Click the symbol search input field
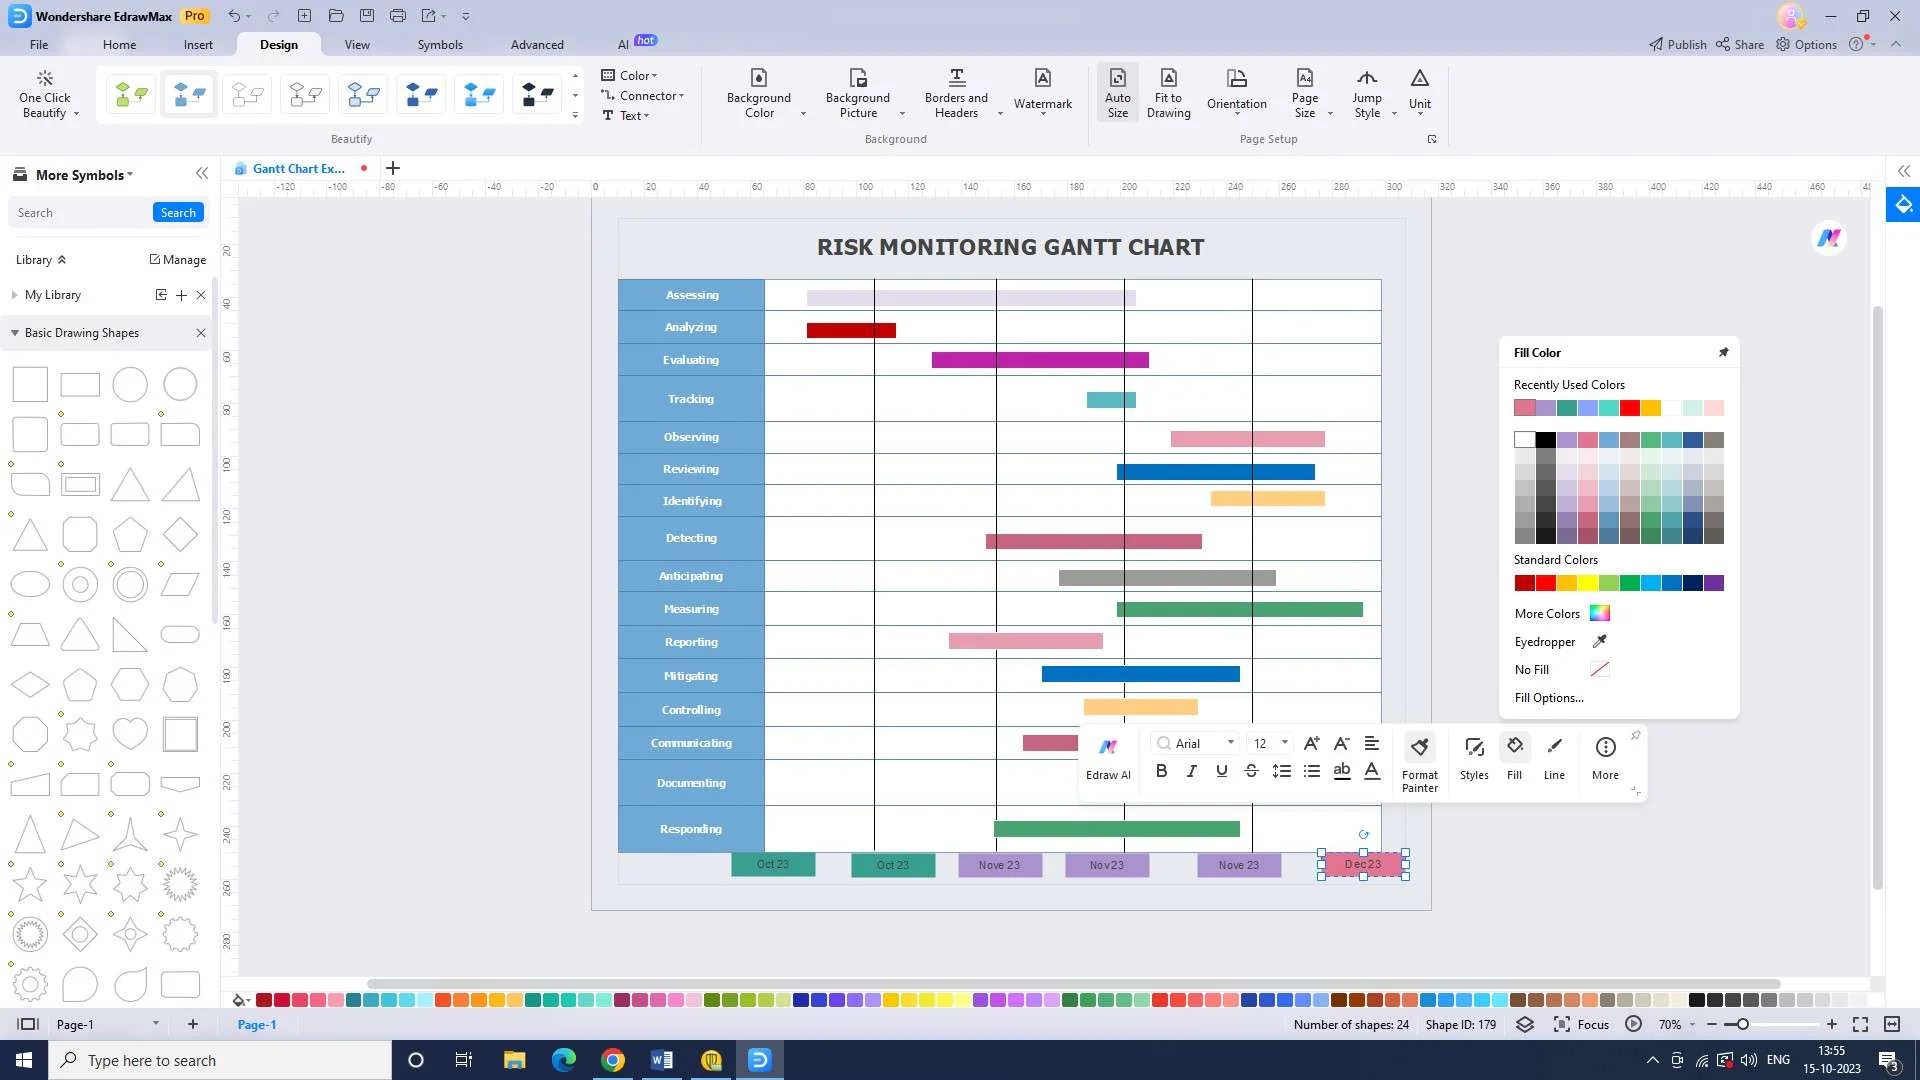Screen dimensions: 1920x1080 (80, 212)
